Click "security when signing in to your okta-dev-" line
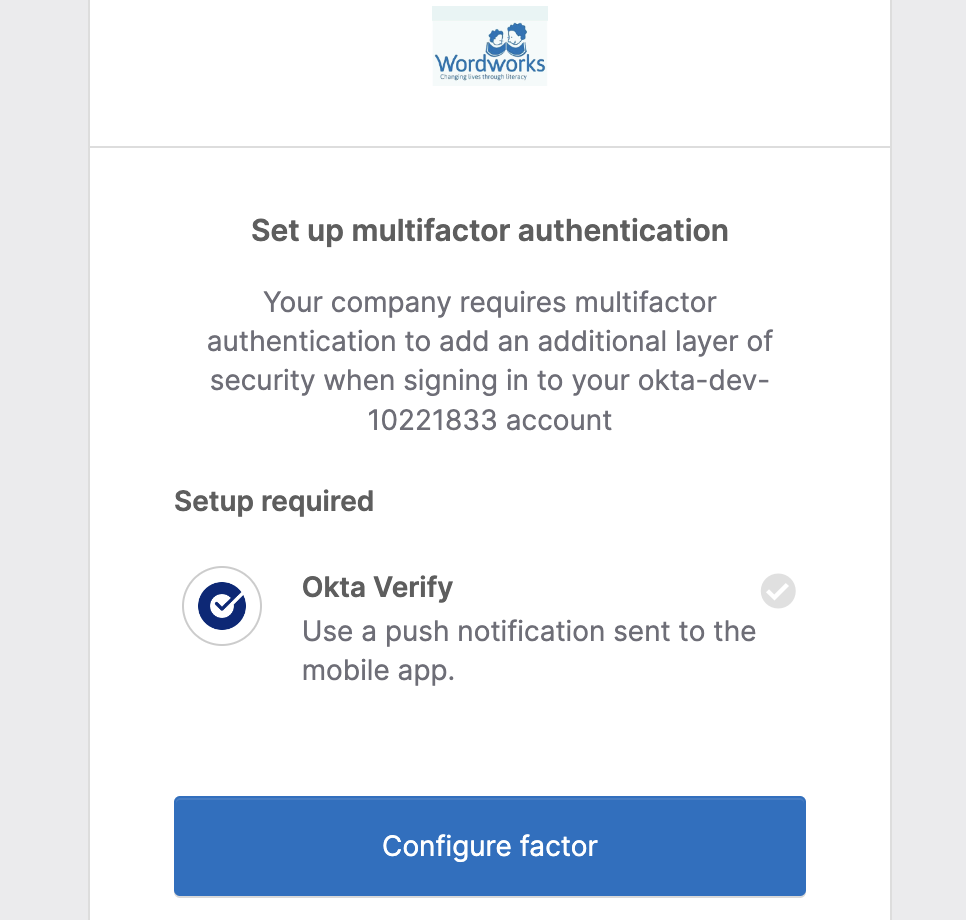 pos(489,381)
